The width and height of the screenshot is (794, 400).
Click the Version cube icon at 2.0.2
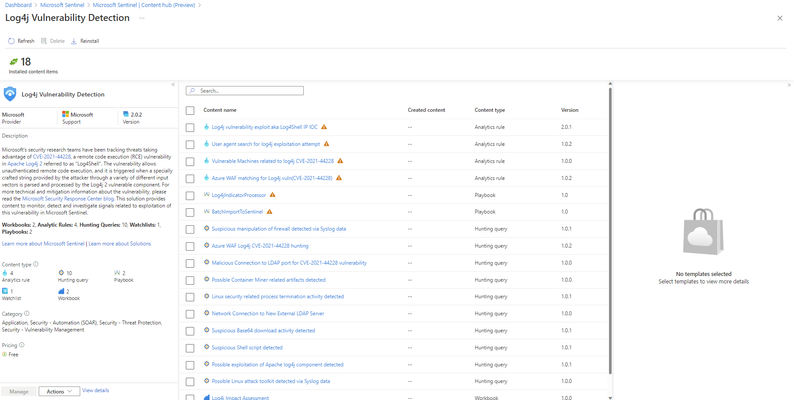click(x=126, y=114)
